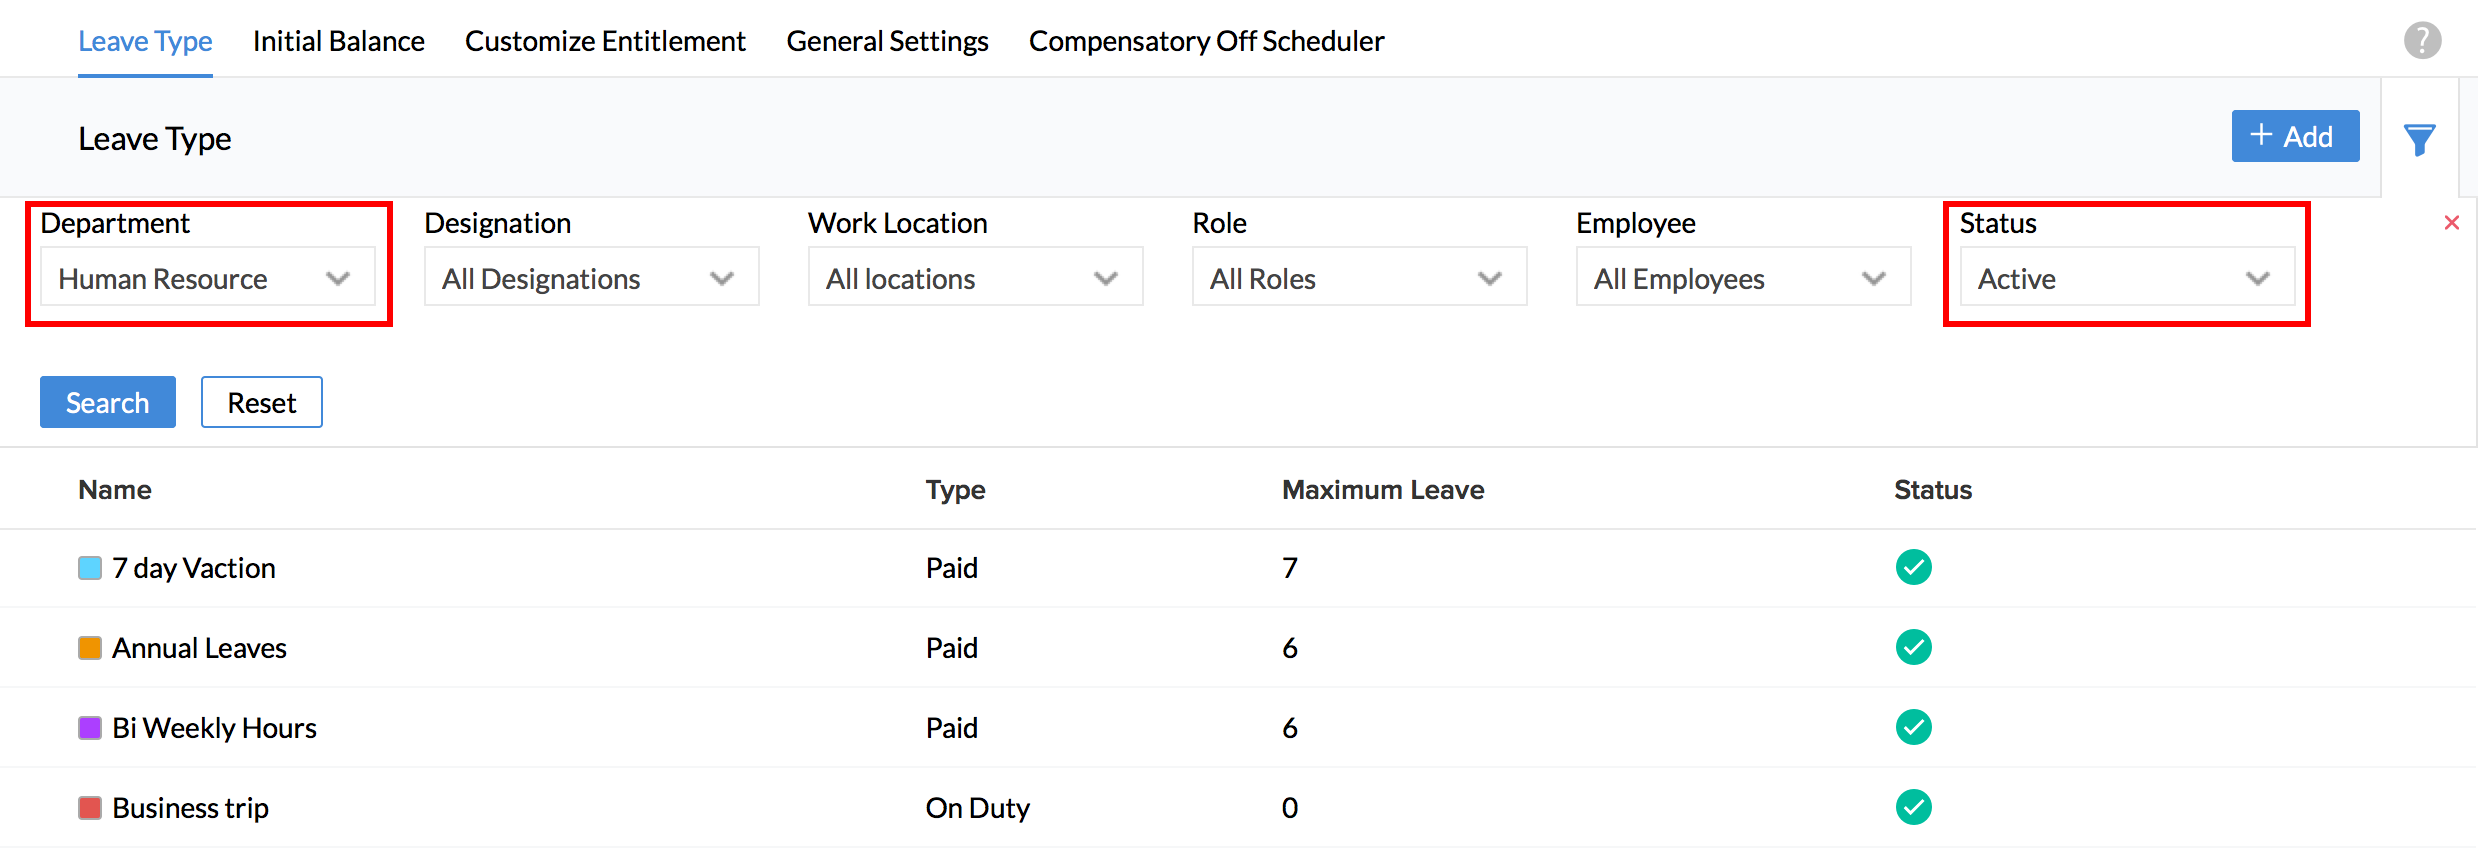Screen dimensions: 2478x848
Task: Switch to the Initial Balance tab
Action: [338, 41]
